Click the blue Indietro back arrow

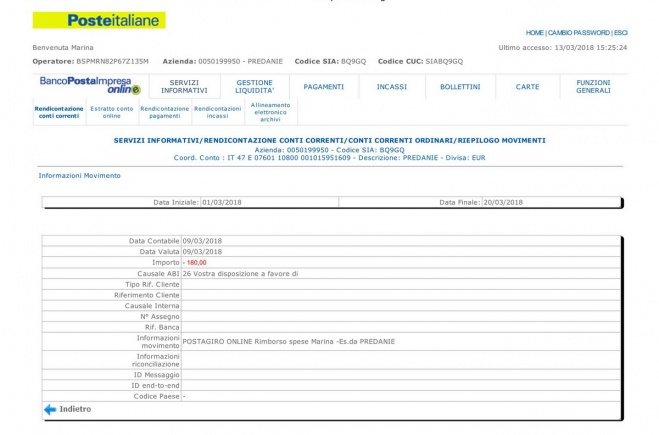pyautogui.click(x=49, y=409)
